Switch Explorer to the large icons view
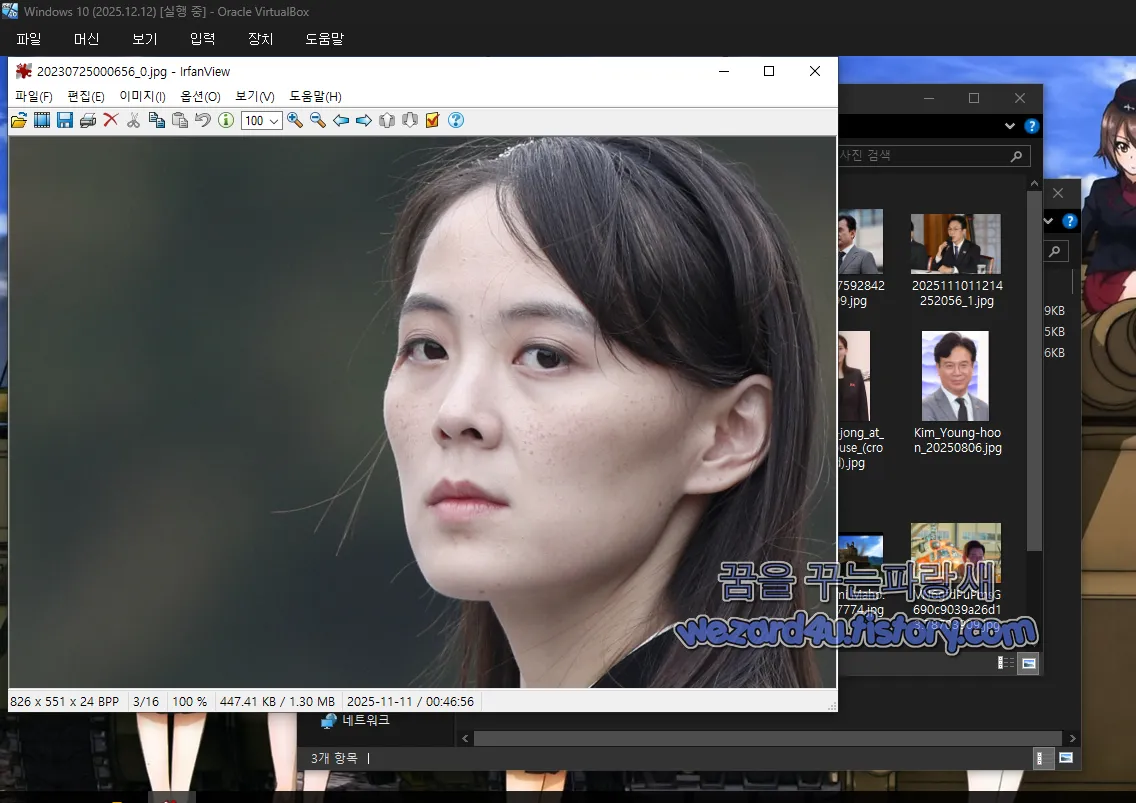The width and height of the screenshot is (1136, 803). 1029,662
